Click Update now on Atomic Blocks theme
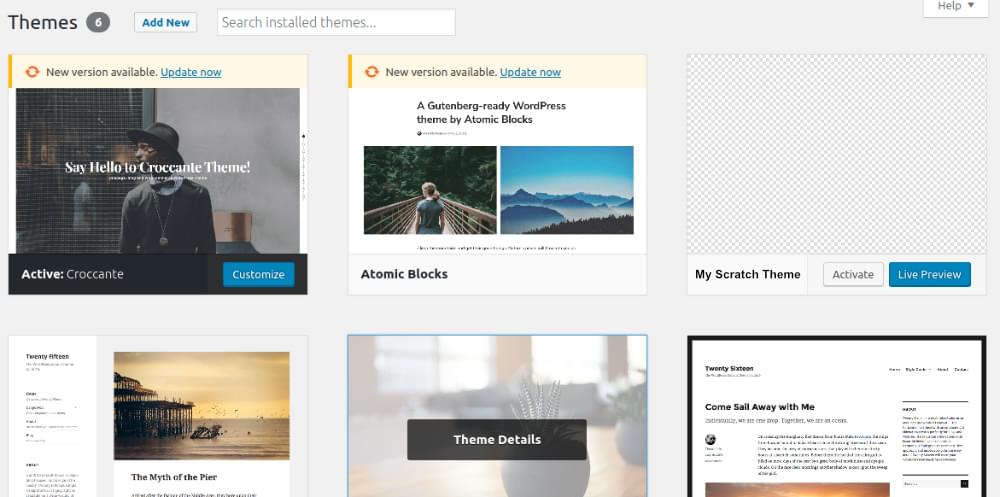This screenshot has width=1000, height=497. 530,72
